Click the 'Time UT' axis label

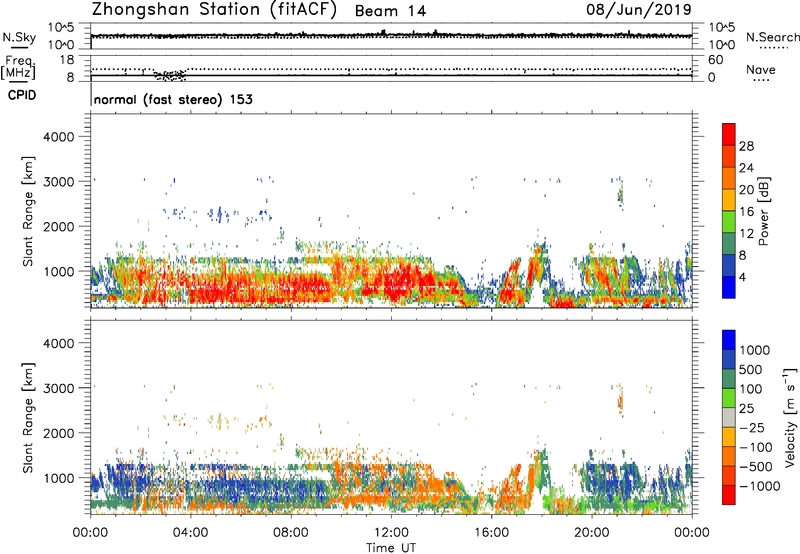391,548
